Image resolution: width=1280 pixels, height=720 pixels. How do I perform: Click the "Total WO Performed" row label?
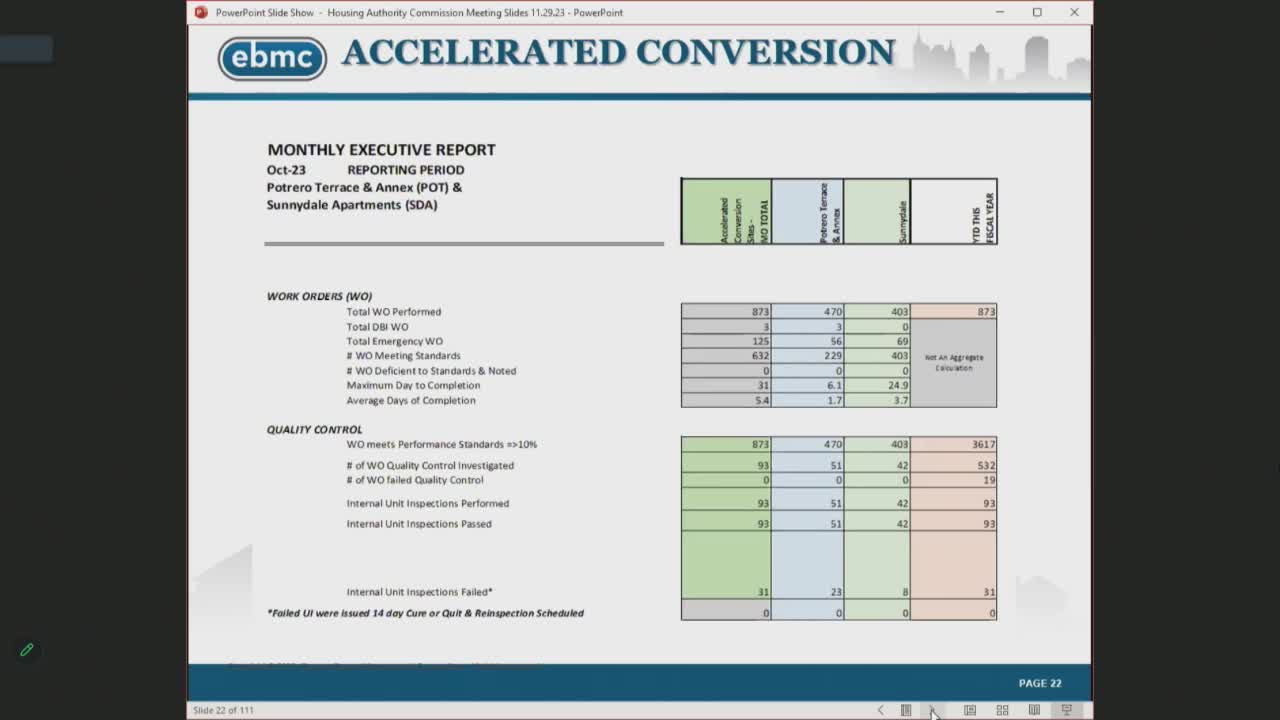pyautogui.click(x=394, y=312)
